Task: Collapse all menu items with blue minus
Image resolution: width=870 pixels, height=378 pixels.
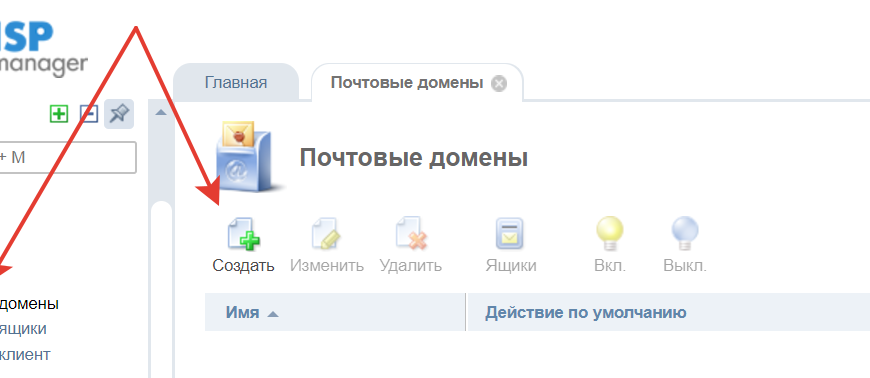Action: 89,114
